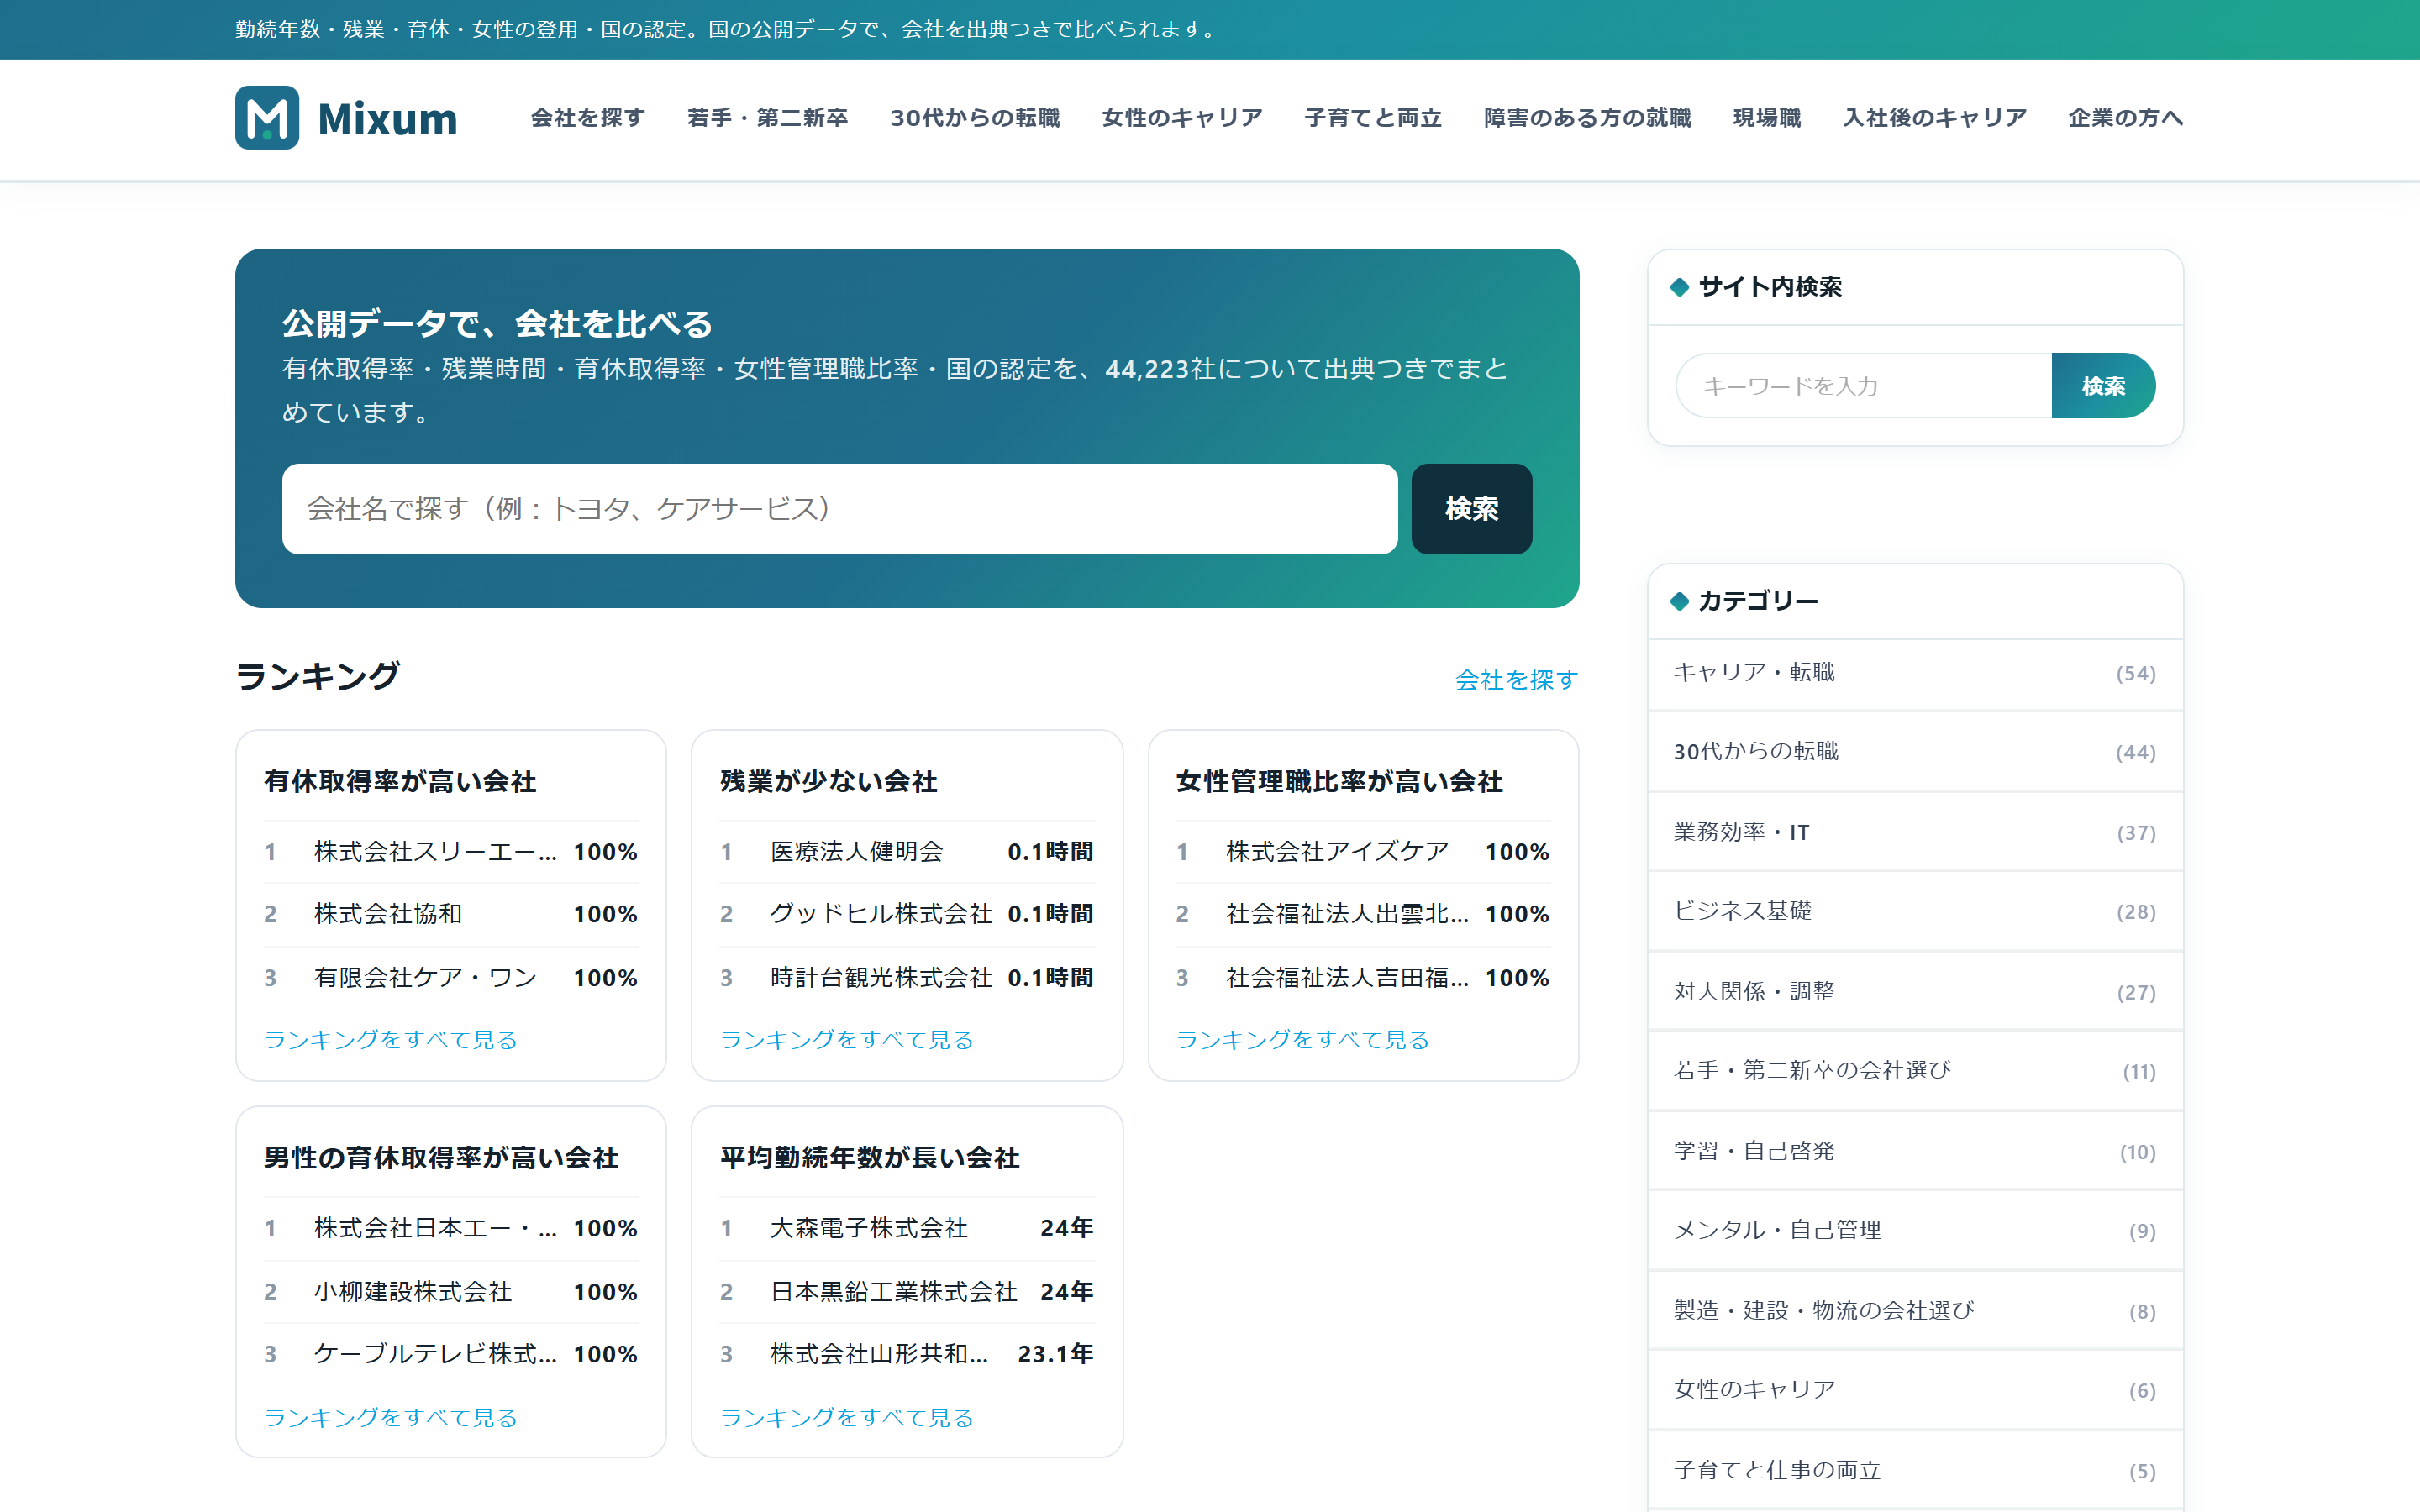Click the Mixum logo icon

point(267,118)
